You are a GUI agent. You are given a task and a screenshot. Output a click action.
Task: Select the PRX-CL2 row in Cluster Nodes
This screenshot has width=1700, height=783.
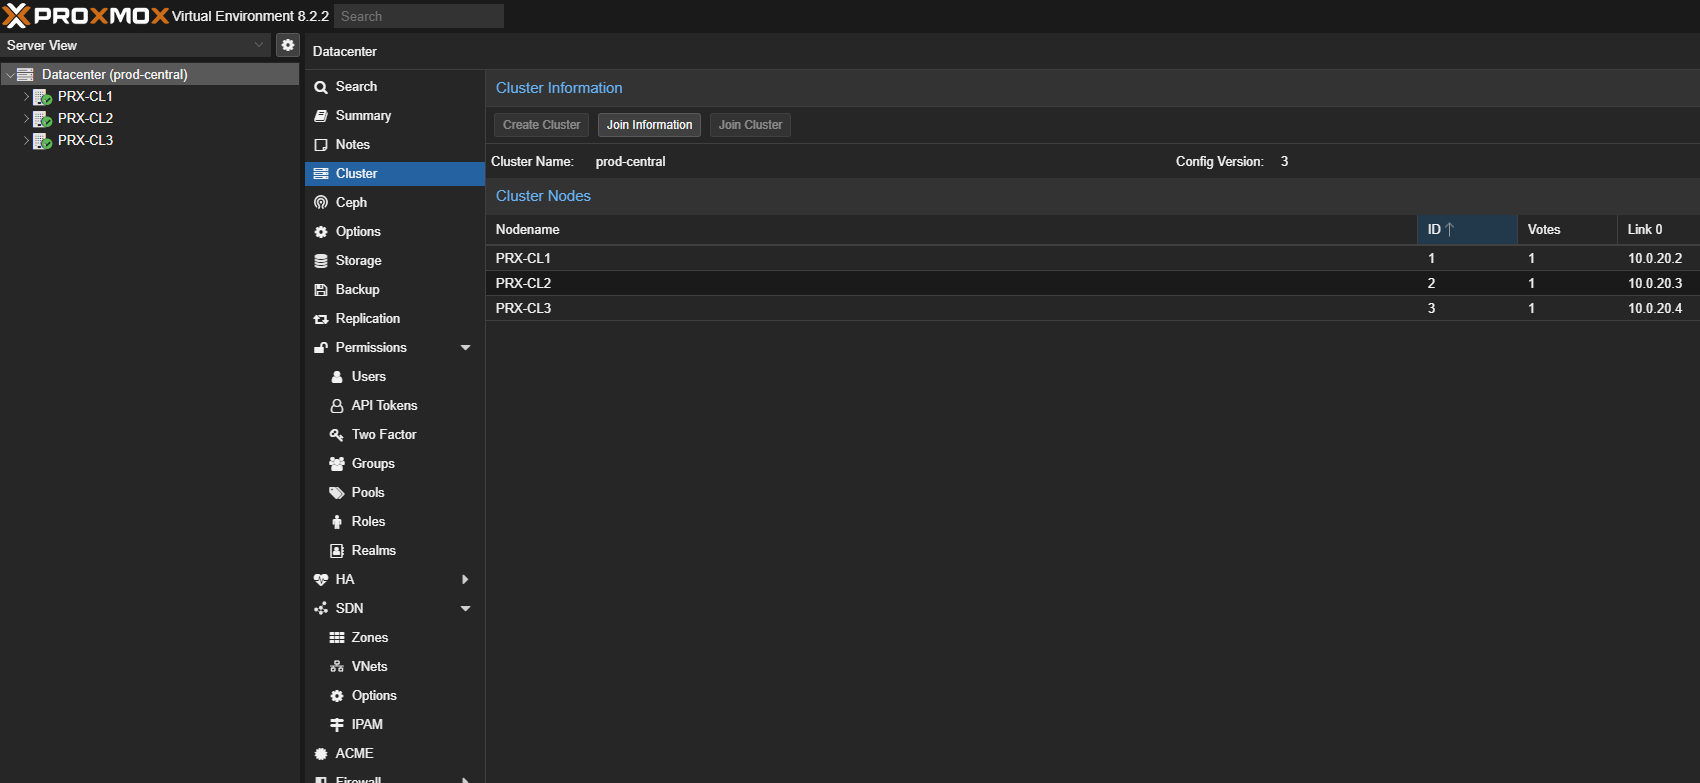[x=1092, y=283]
